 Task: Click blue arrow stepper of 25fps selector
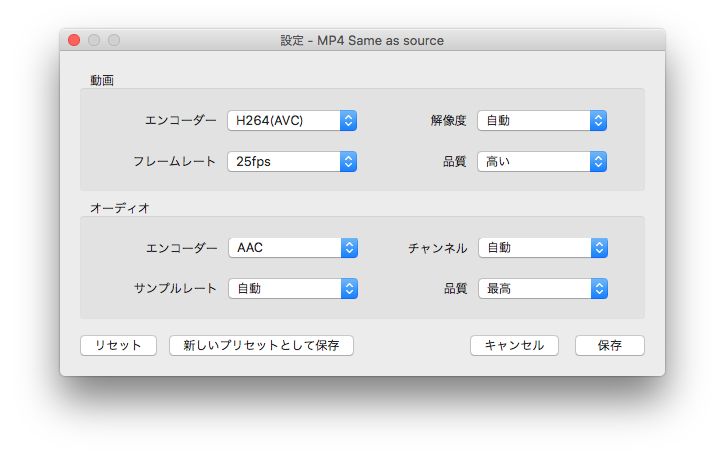pos(348,162)
